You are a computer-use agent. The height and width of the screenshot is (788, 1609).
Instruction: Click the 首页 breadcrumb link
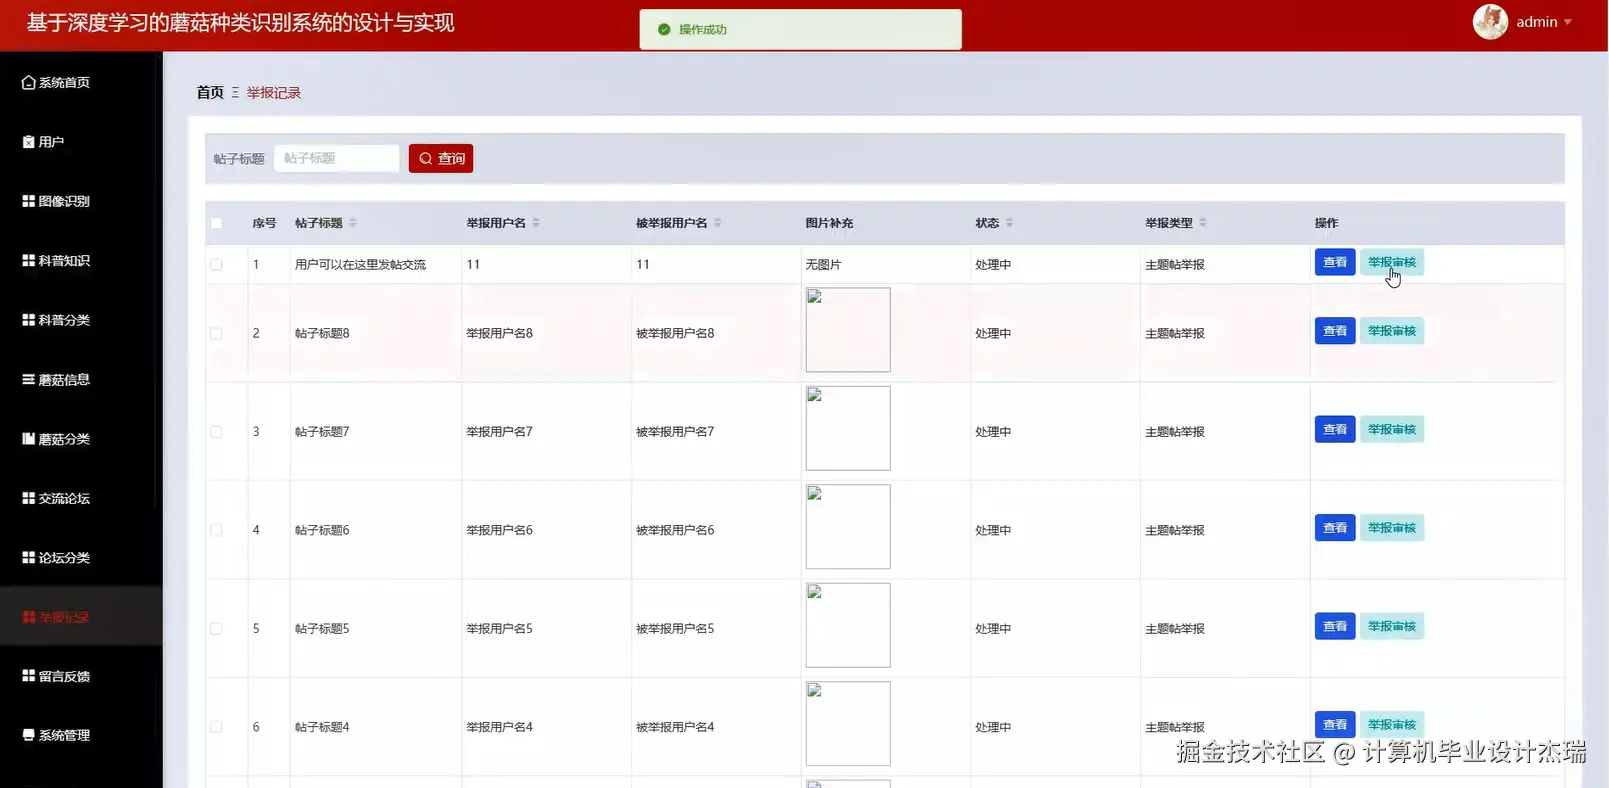[x=210, y=92]
